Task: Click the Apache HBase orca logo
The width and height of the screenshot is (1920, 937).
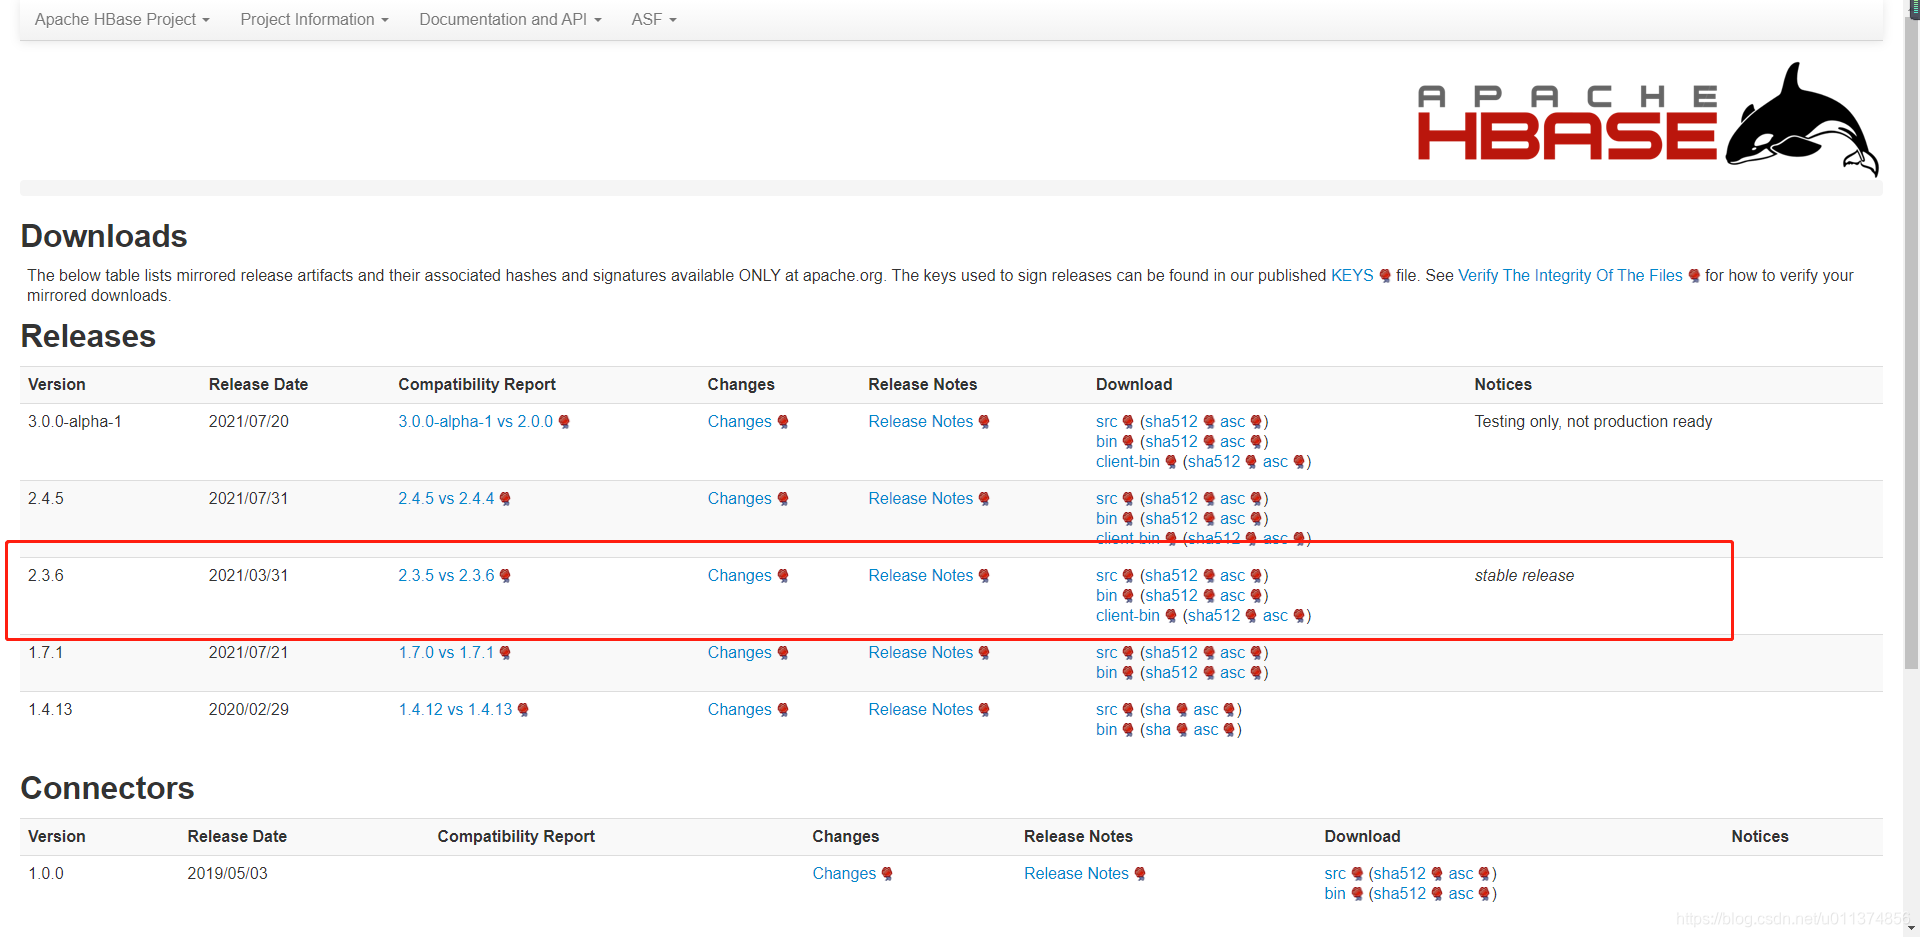Action: (1648, 119)
